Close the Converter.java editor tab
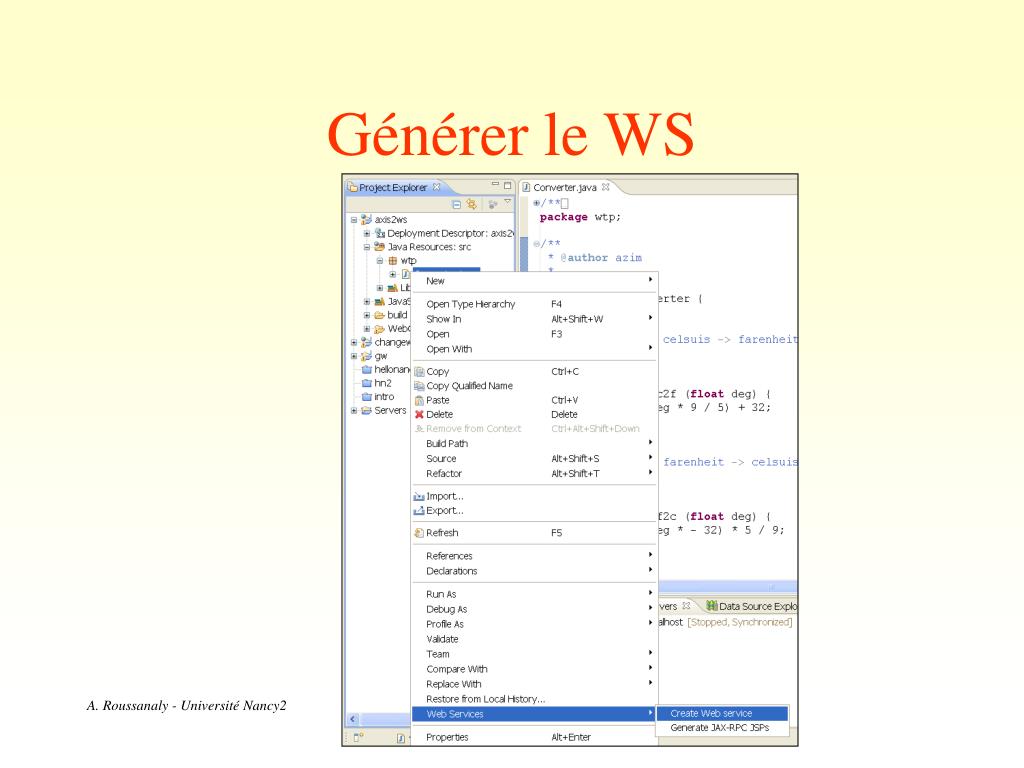1024x768 pixels. 605,187
